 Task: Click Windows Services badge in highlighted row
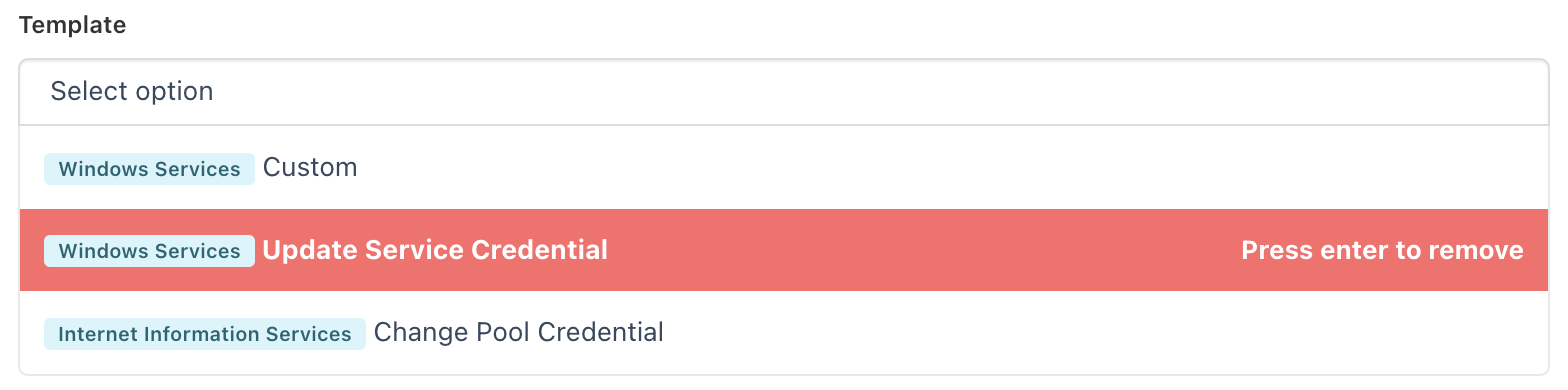(x=149, y=251)
